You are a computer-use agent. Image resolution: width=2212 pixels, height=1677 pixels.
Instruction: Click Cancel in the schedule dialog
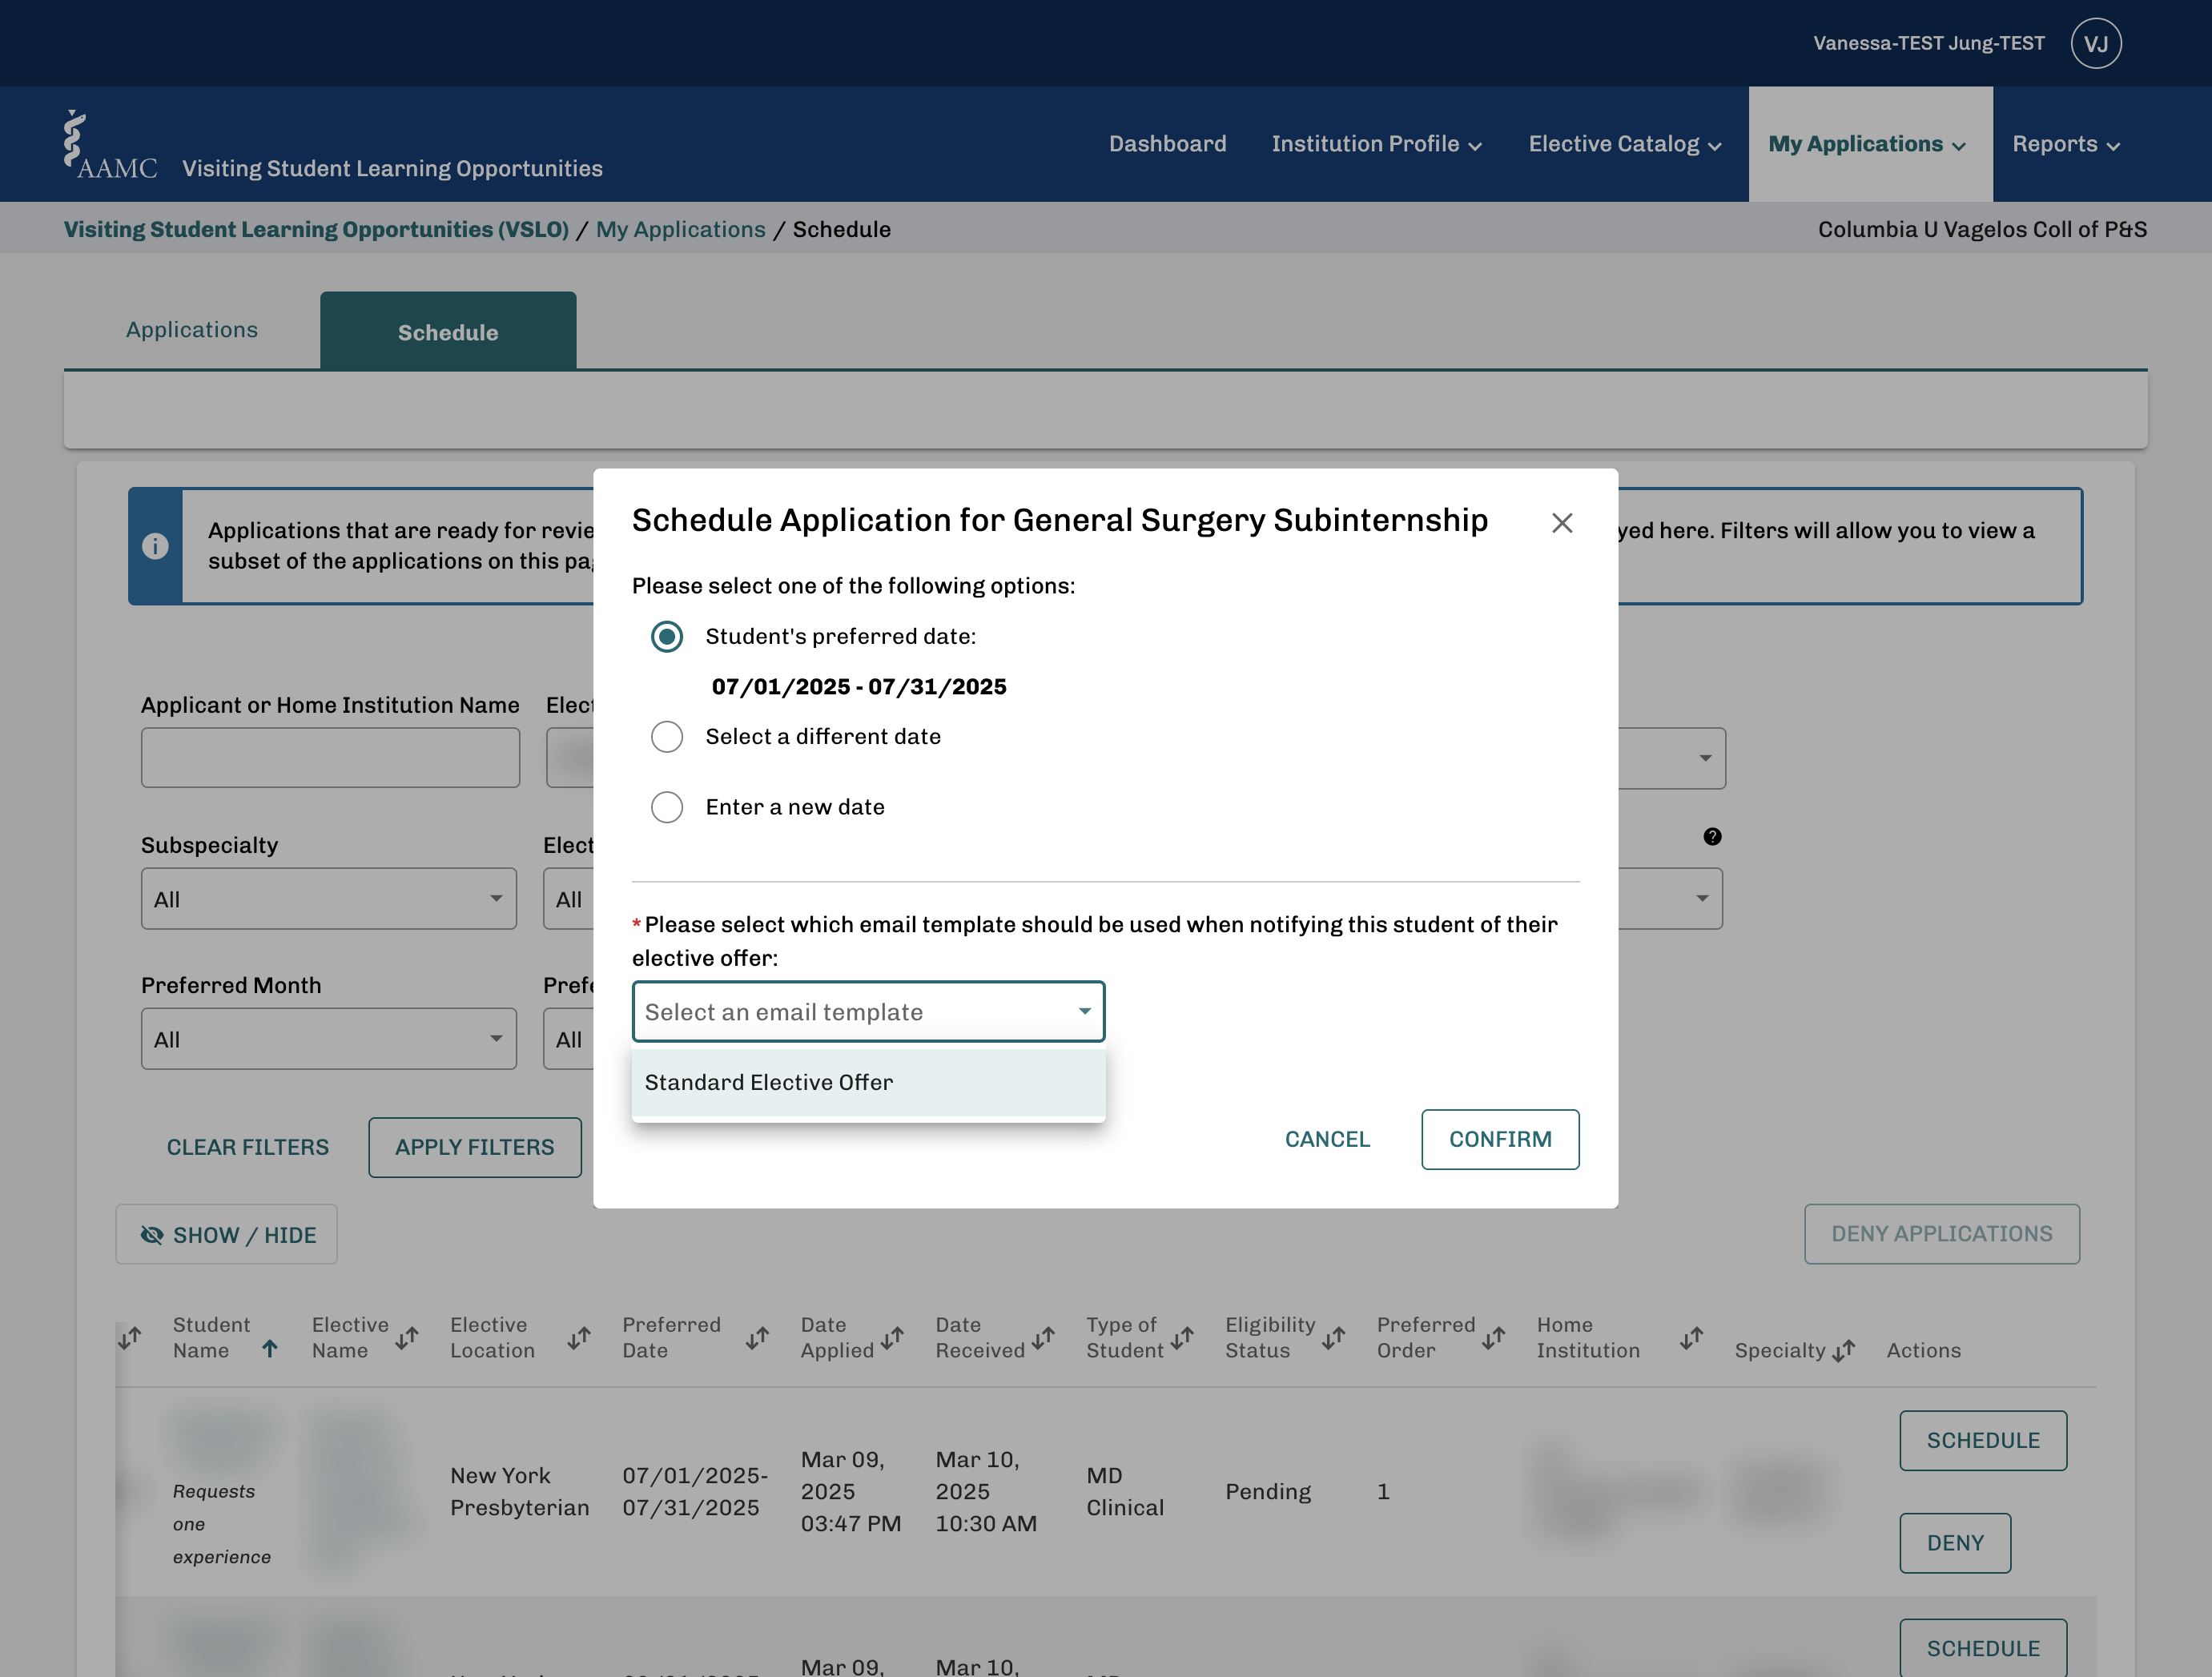click(1327, 1139)
